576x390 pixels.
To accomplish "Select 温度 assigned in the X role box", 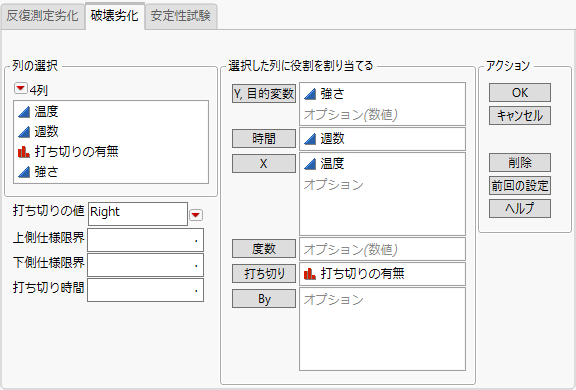I will click(x=332, y=163).
